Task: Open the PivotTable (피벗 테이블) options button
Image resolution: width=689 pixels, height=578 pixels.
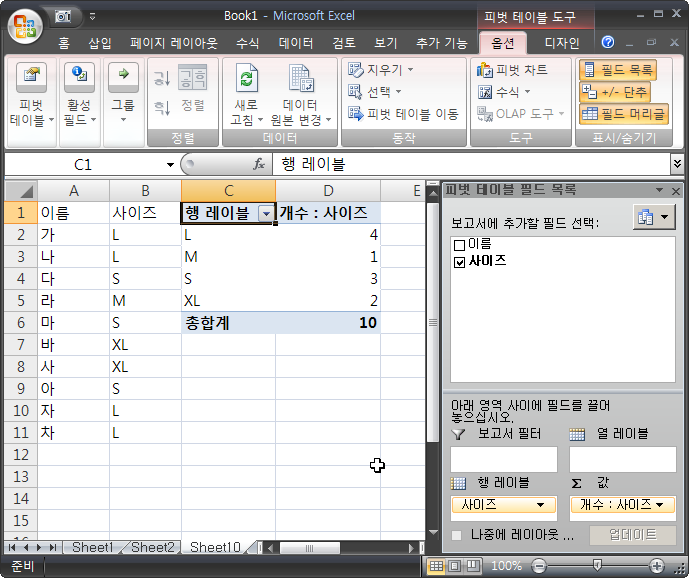Action: pyautogui.click(x=31, y=96)
